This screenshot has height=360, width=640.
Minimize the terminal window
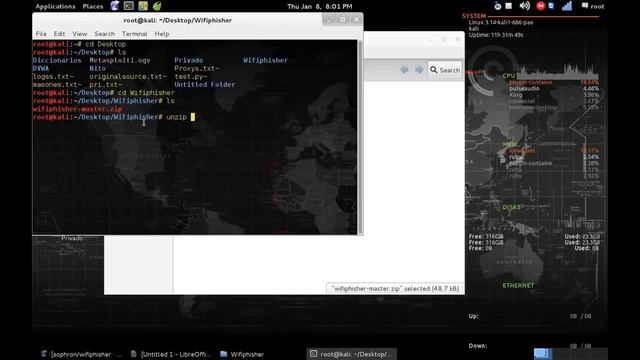pos(329,20)
